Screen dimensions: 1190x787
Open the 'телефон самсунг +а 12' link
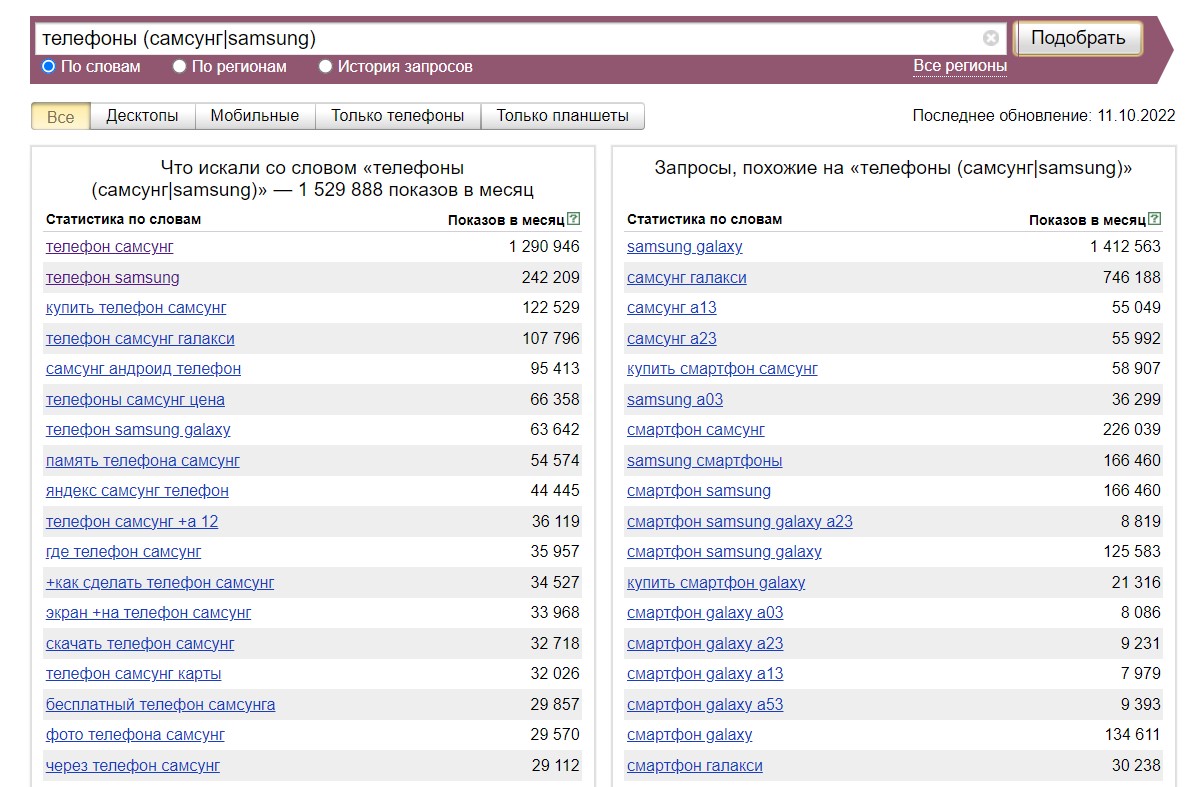click(x=132, y=521)
